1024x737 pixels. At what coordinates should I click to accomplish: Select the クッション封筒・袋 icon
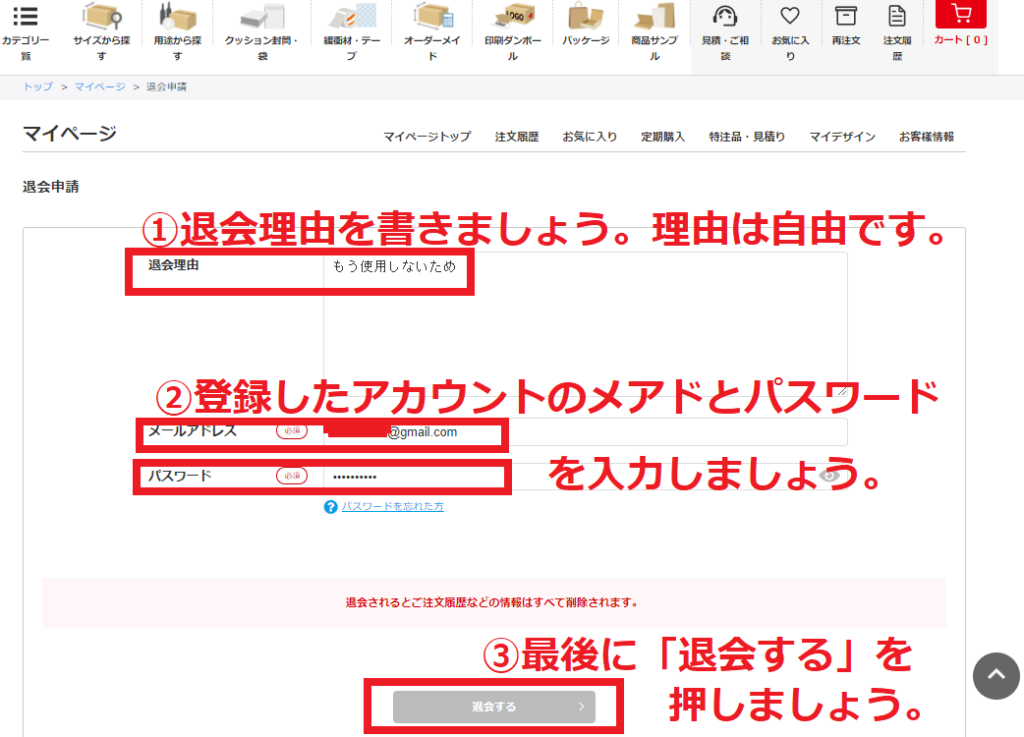click(261, 17)
